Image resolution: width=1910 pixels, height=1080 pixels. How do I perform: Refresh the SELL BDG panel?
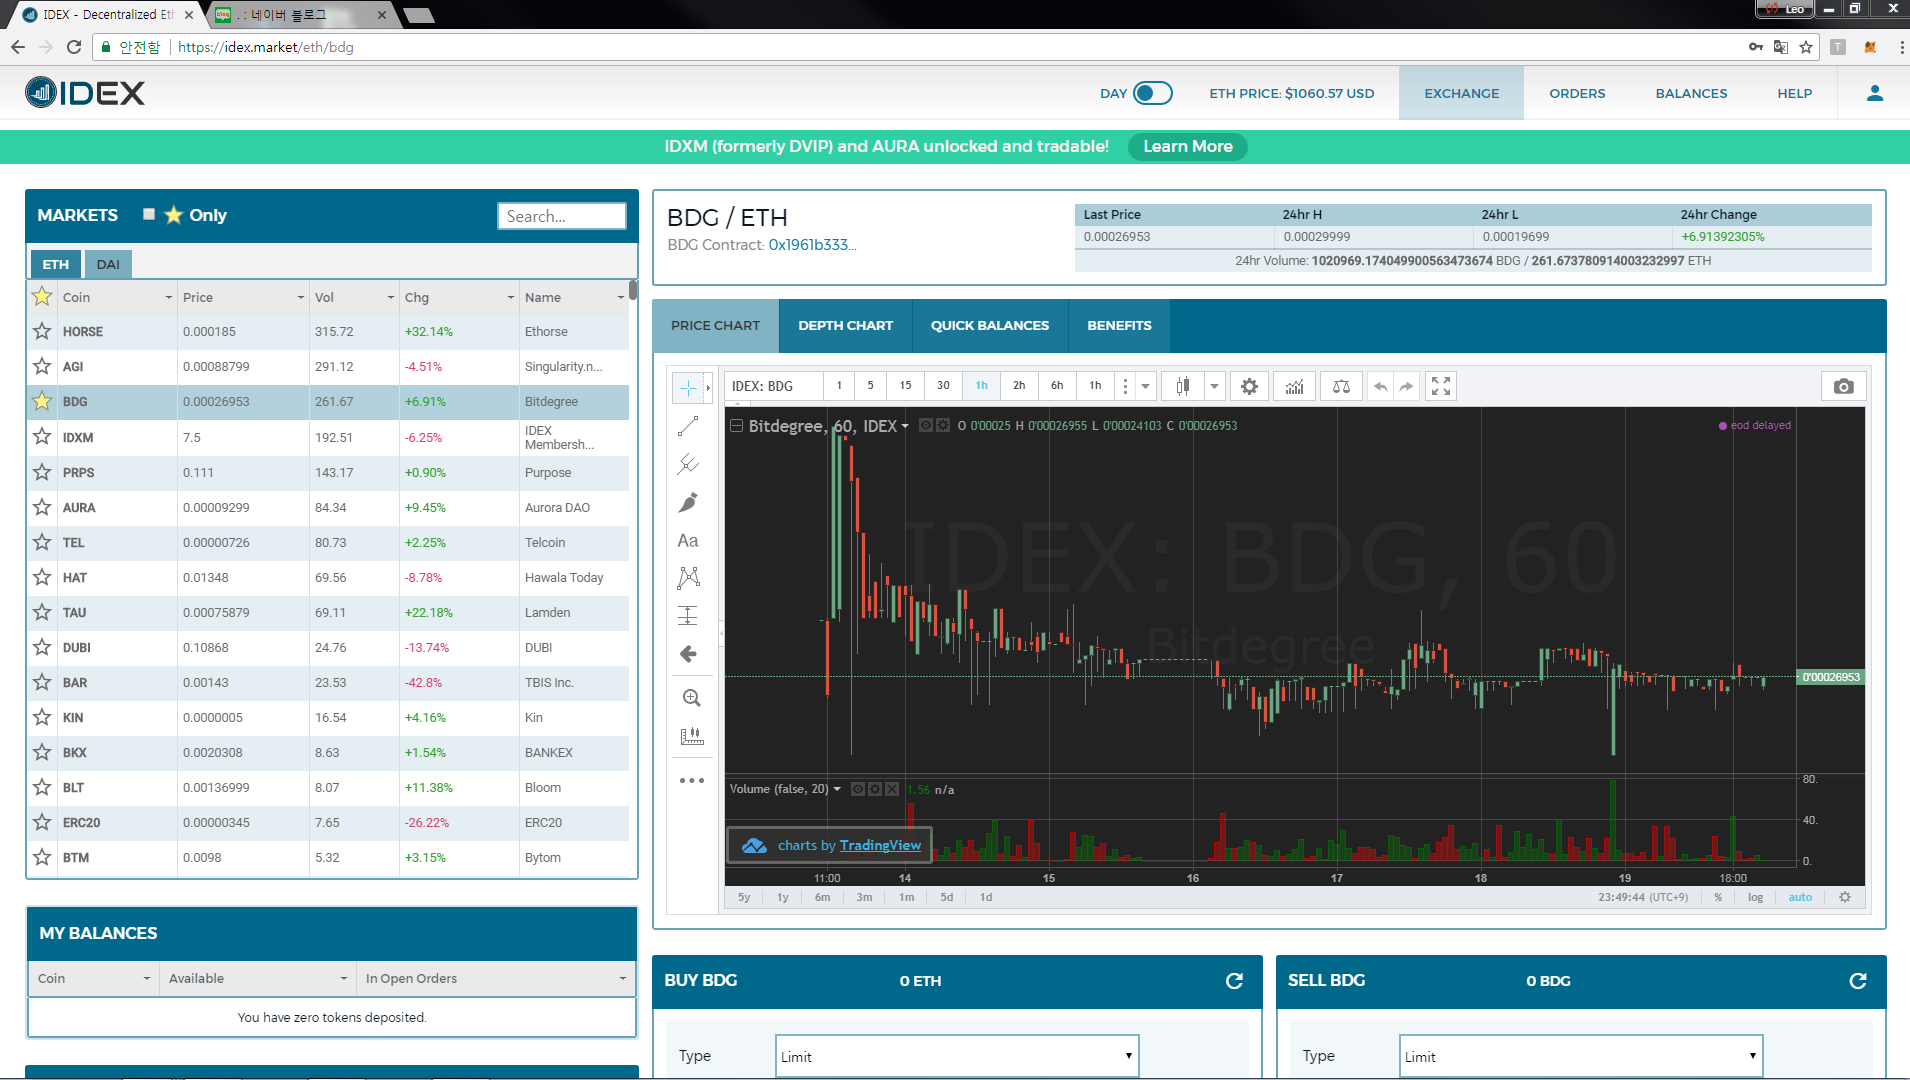1858,981
